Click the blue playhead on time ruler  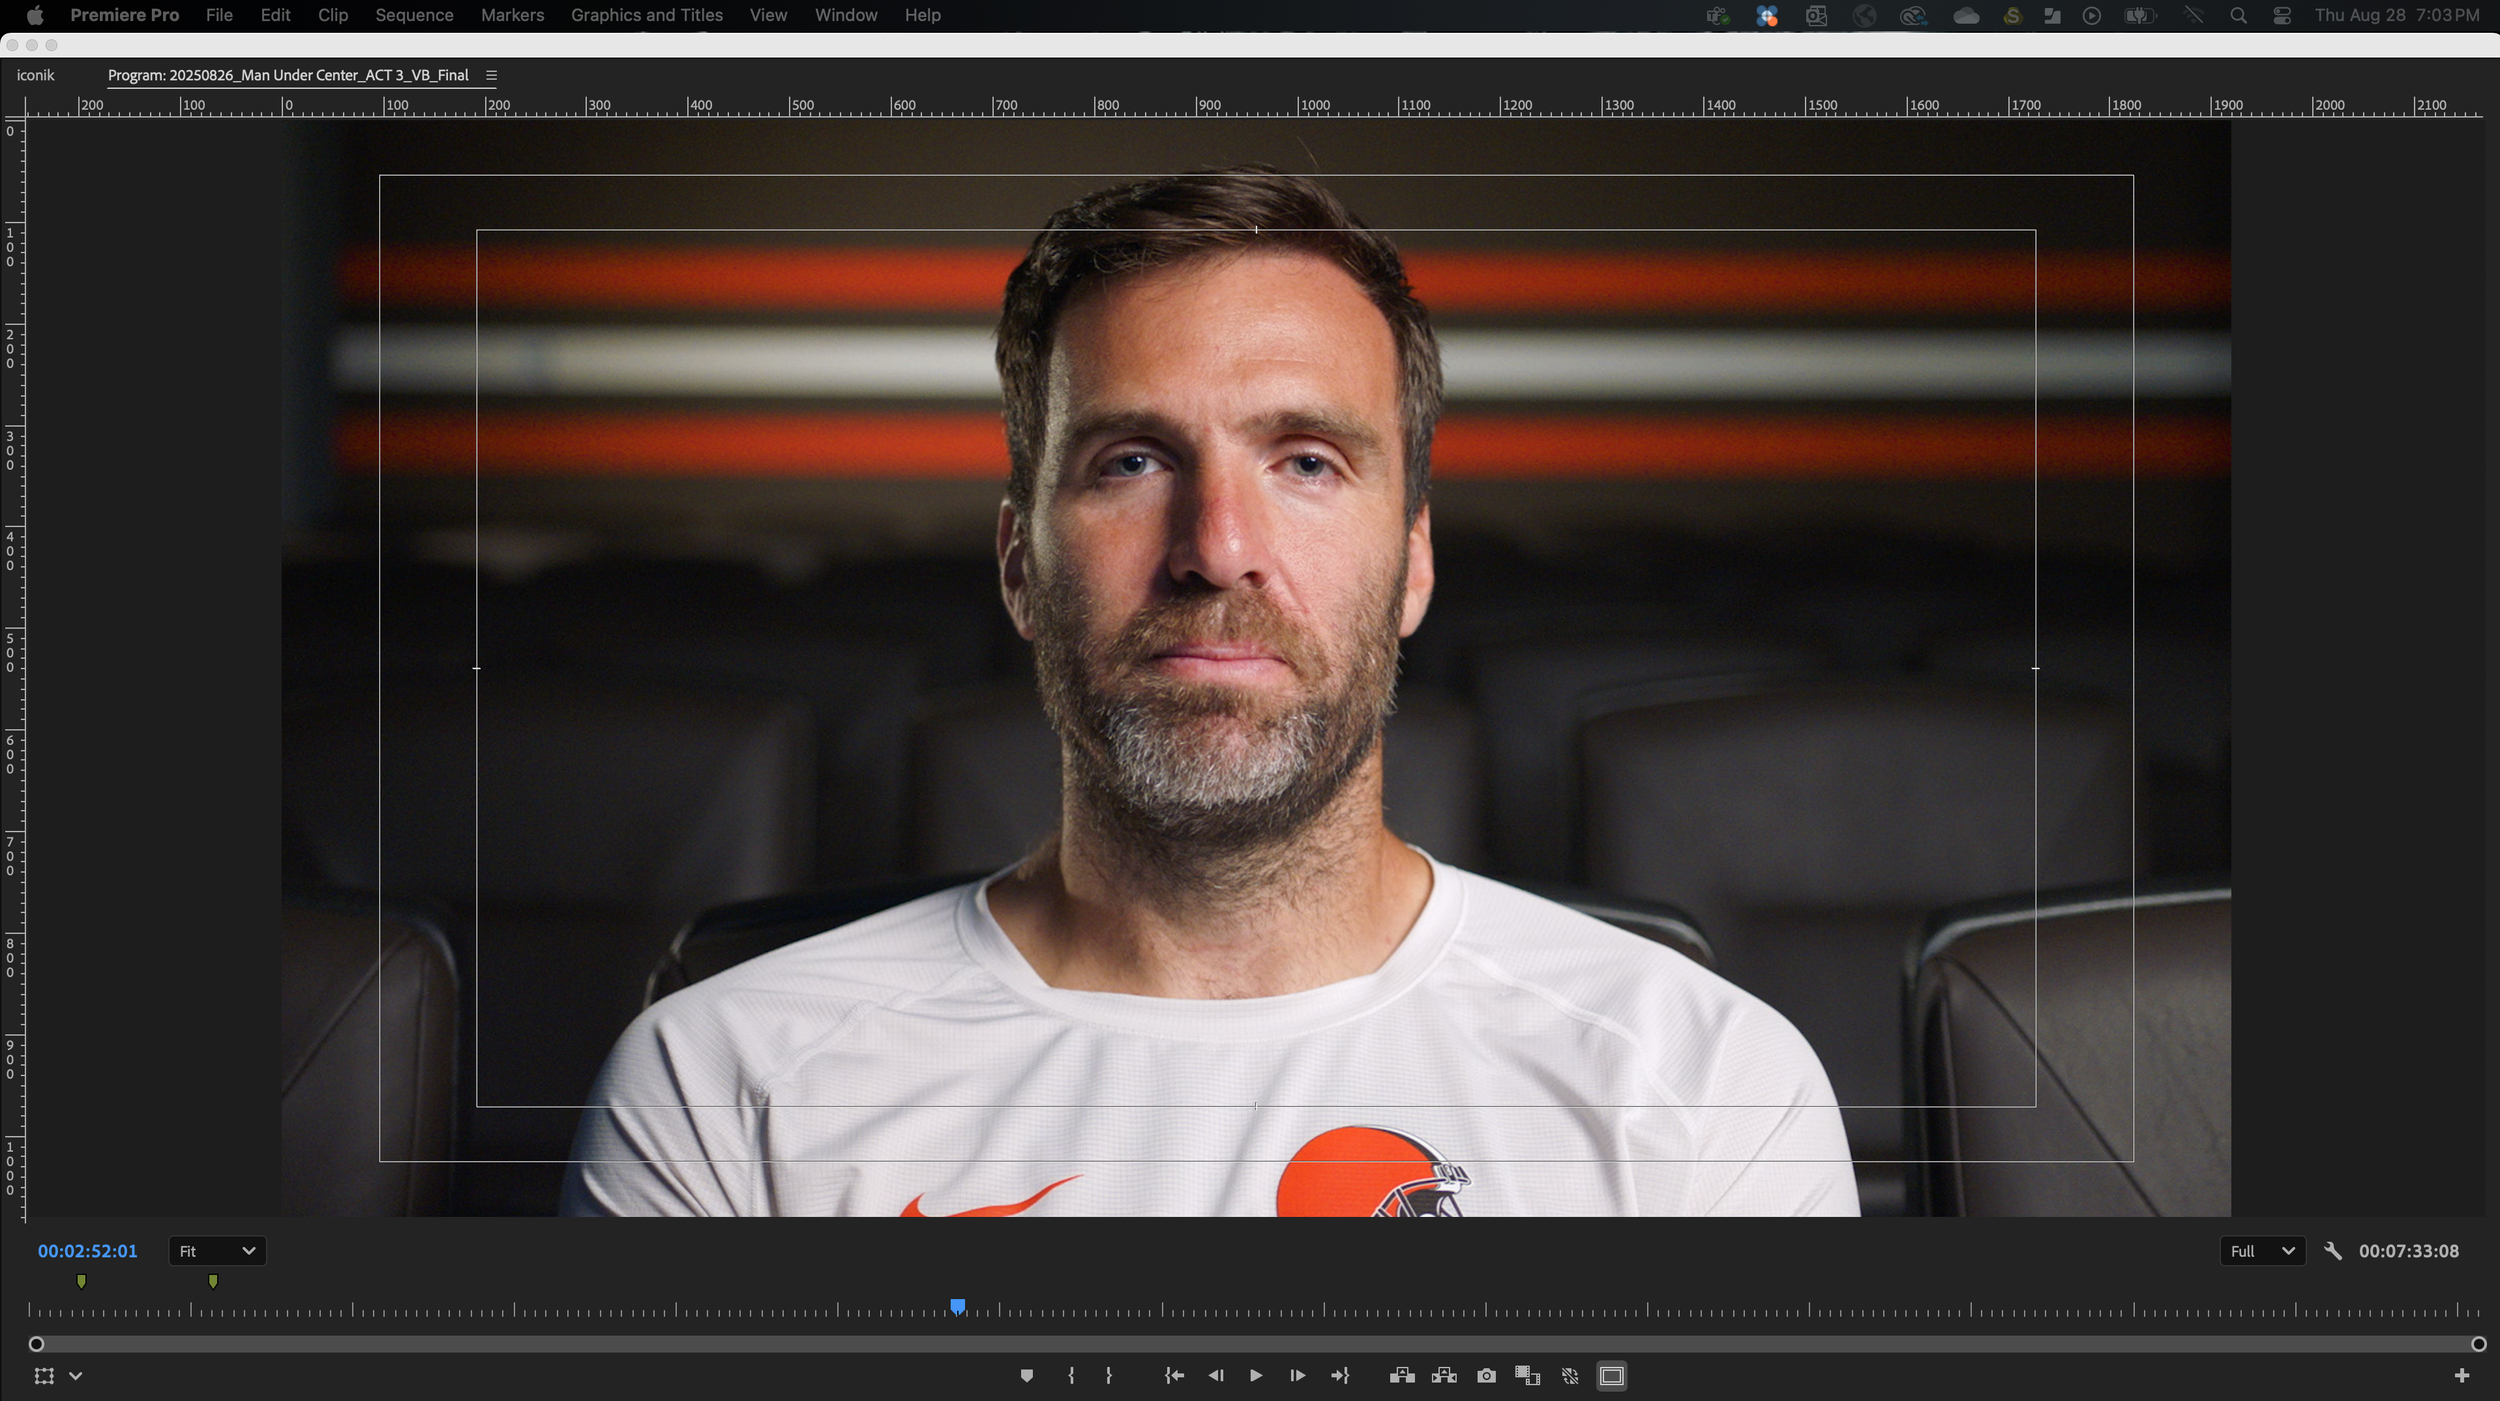(957, 1307)
